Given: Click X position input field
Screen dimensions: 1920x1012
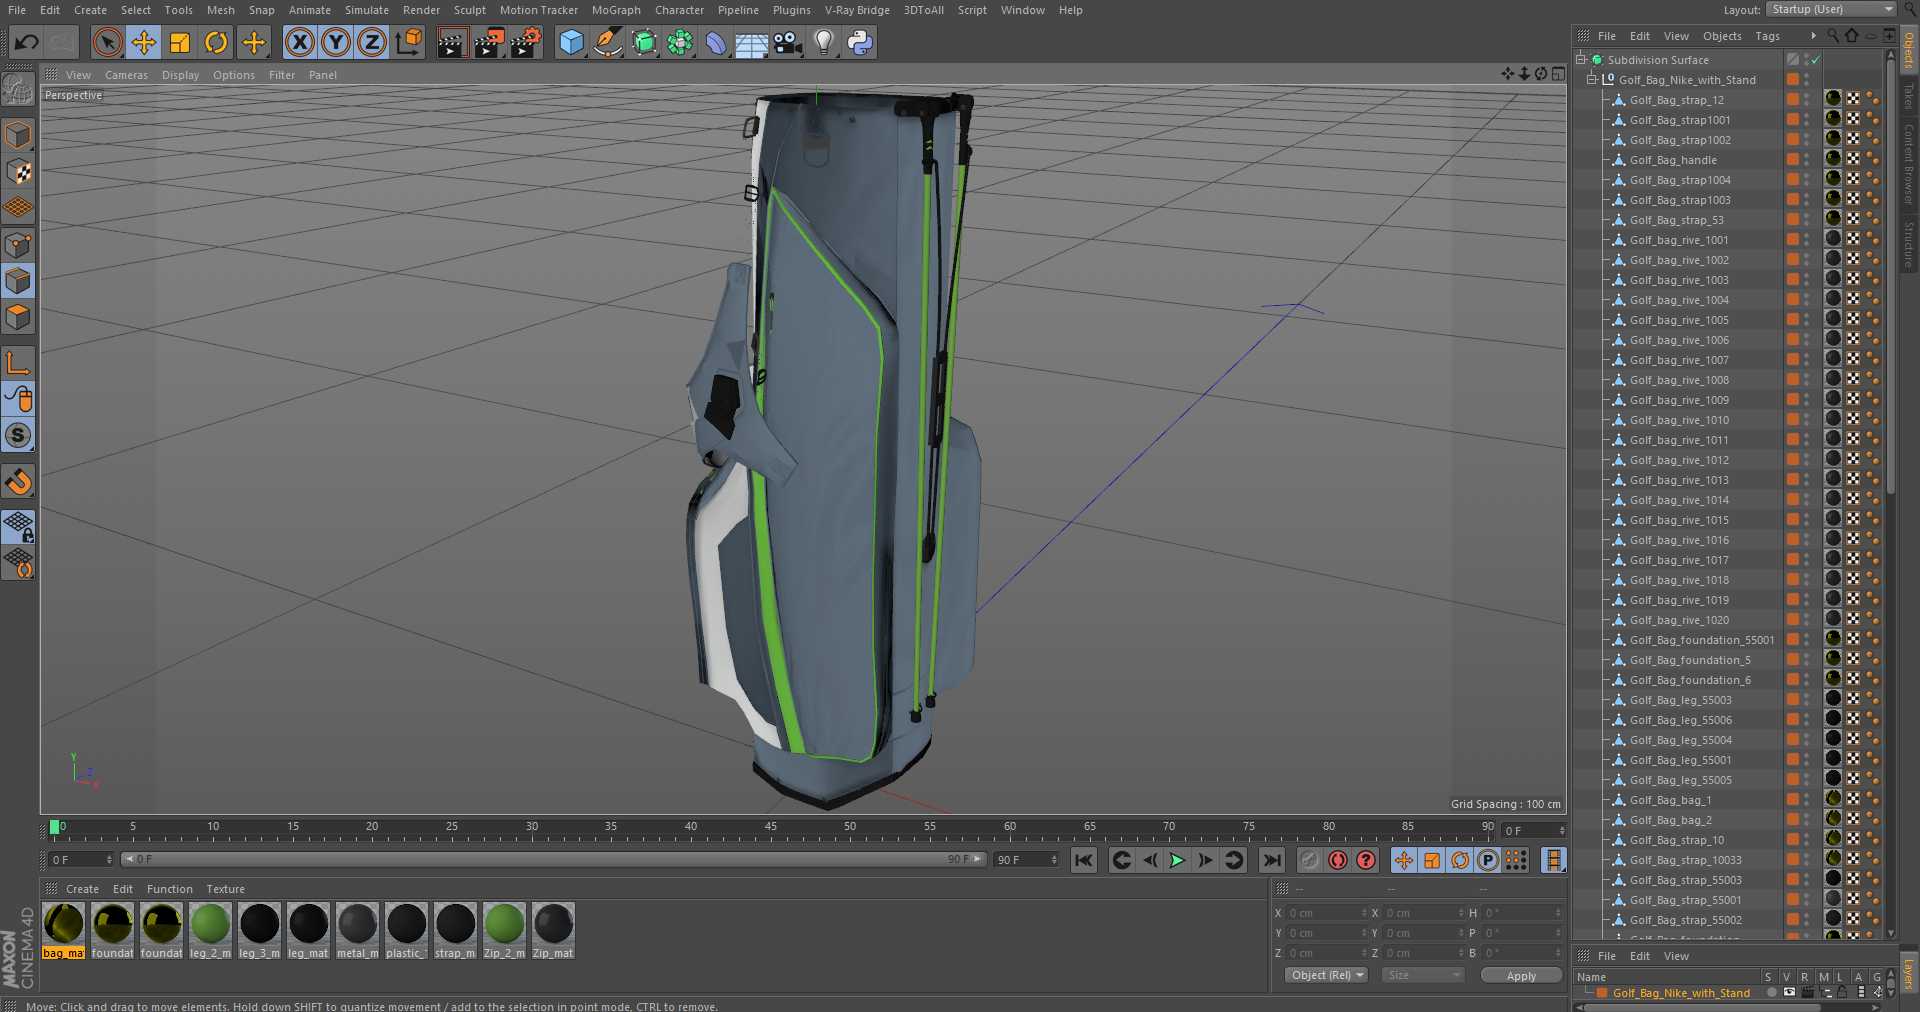Looking at the screenshot, I should (1326, 913).
